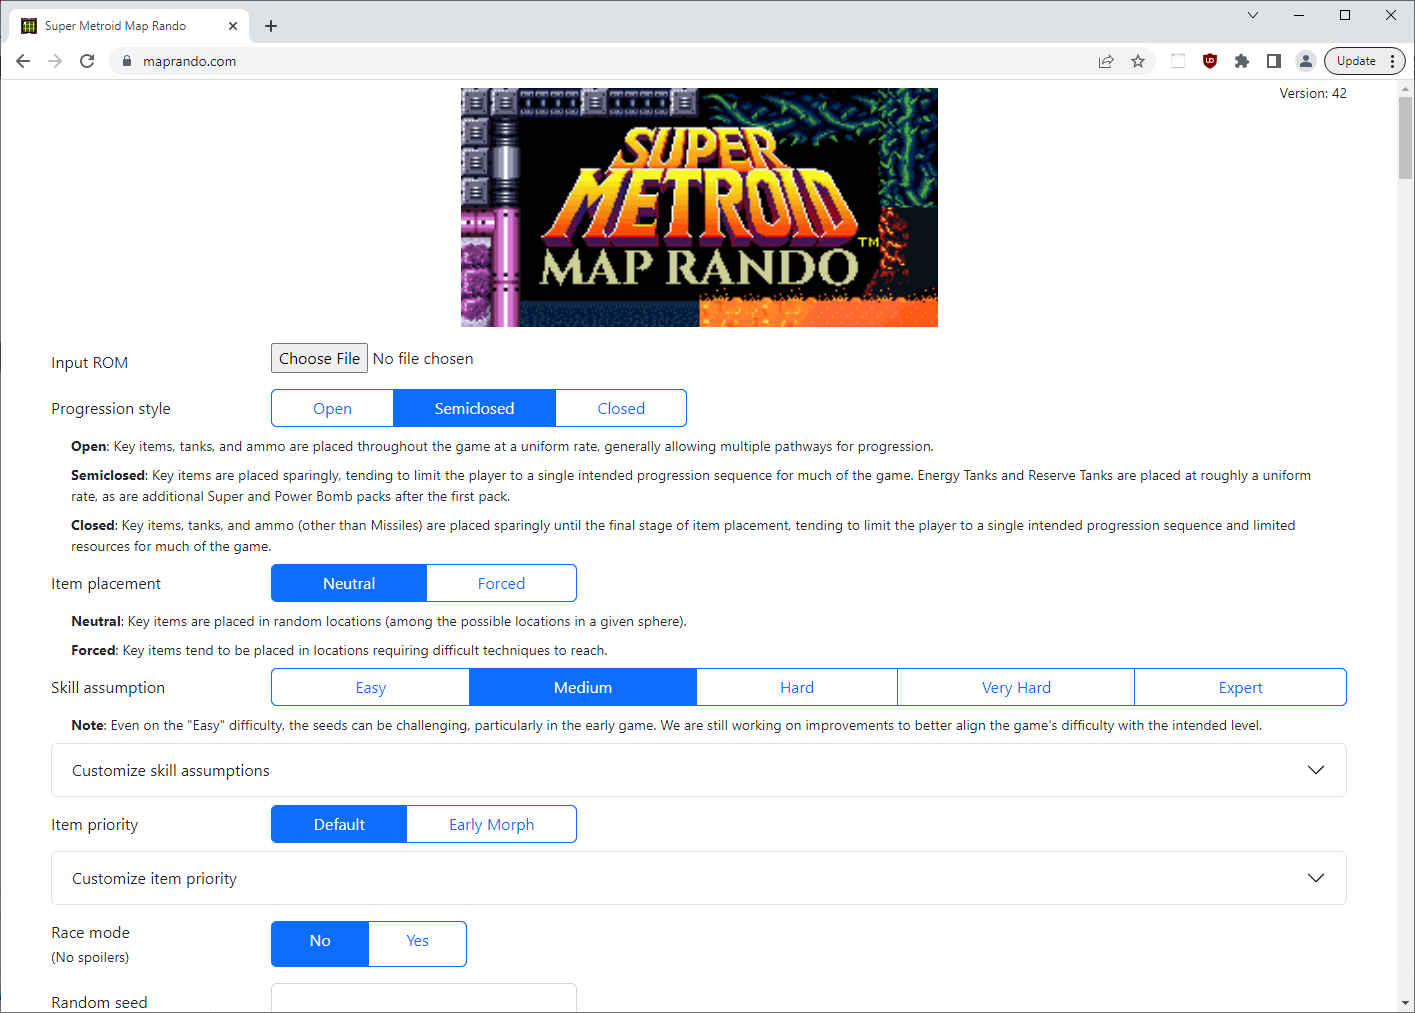The image size is (1415, 1013).
Task: Set Race mode to Yes
Action: tap(417, 943)
